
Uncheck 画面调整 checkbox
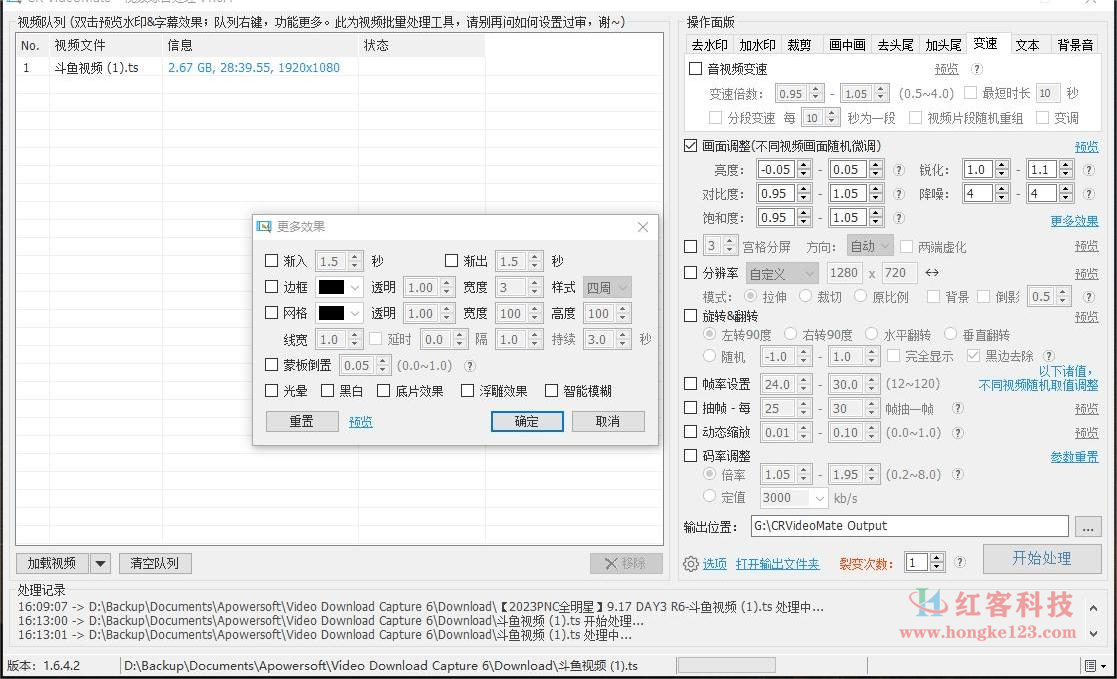click(x=690, y=145)
